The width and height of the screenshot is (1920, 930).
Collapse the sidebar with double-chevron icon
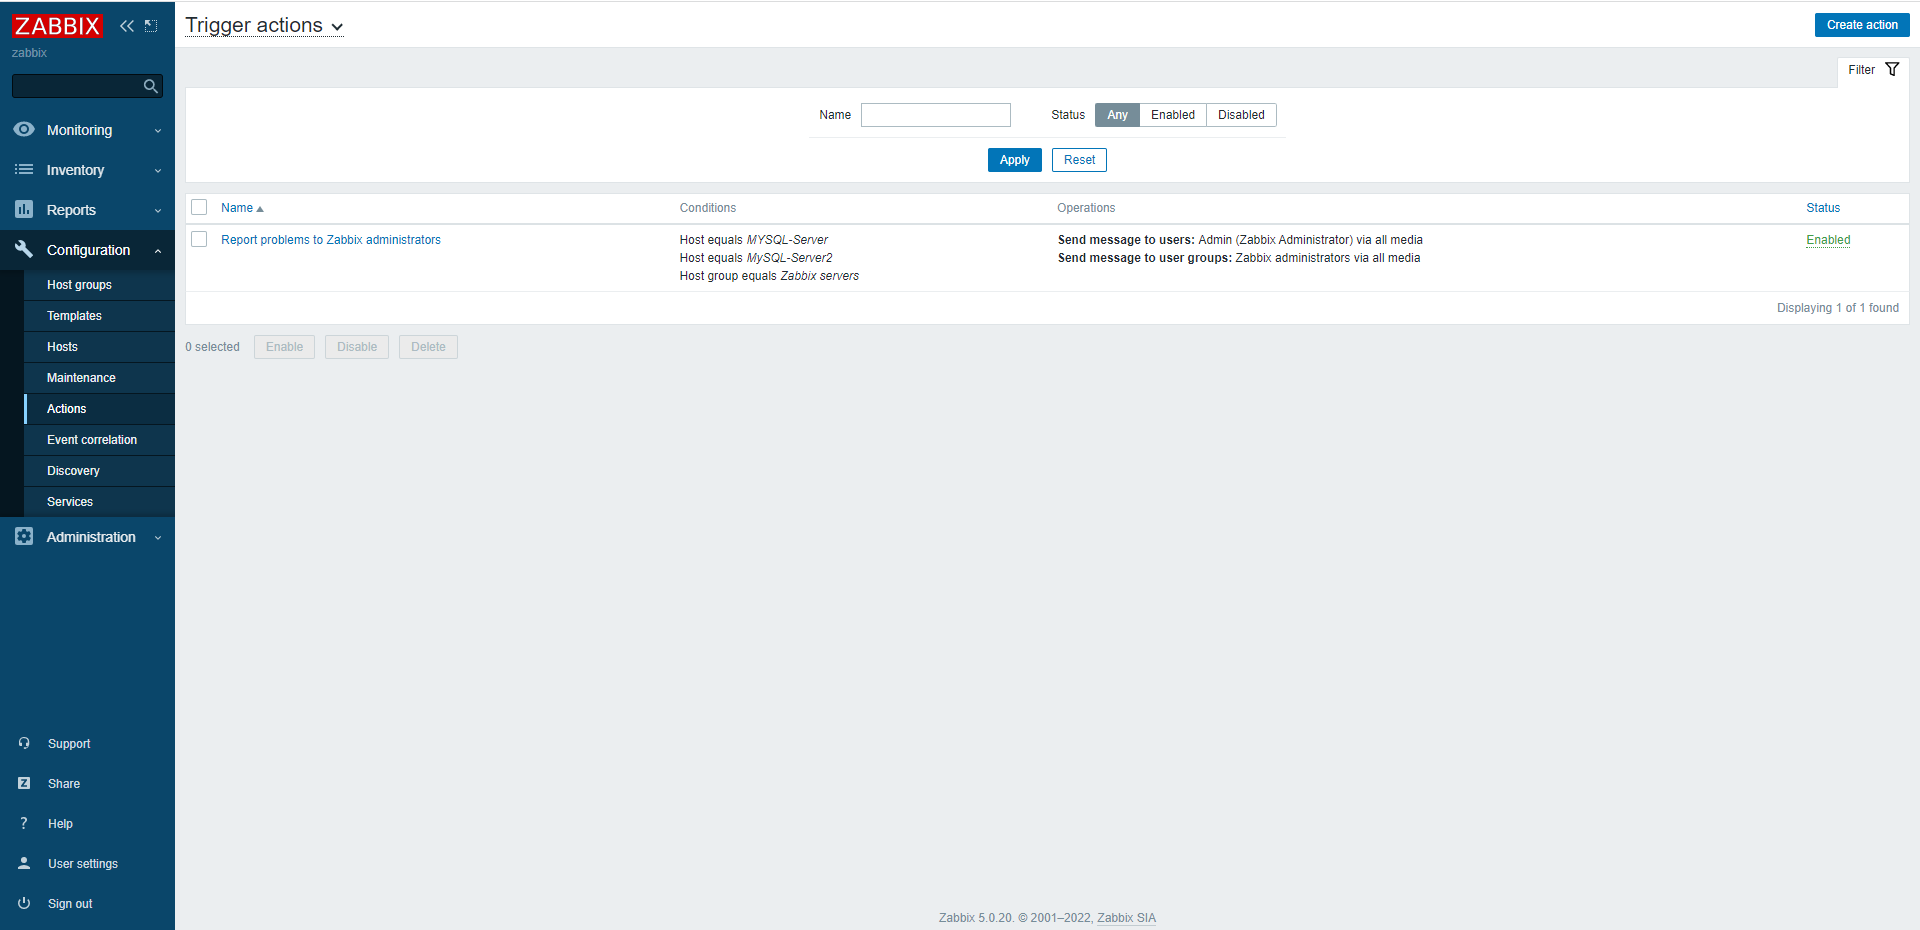[127, 26]
